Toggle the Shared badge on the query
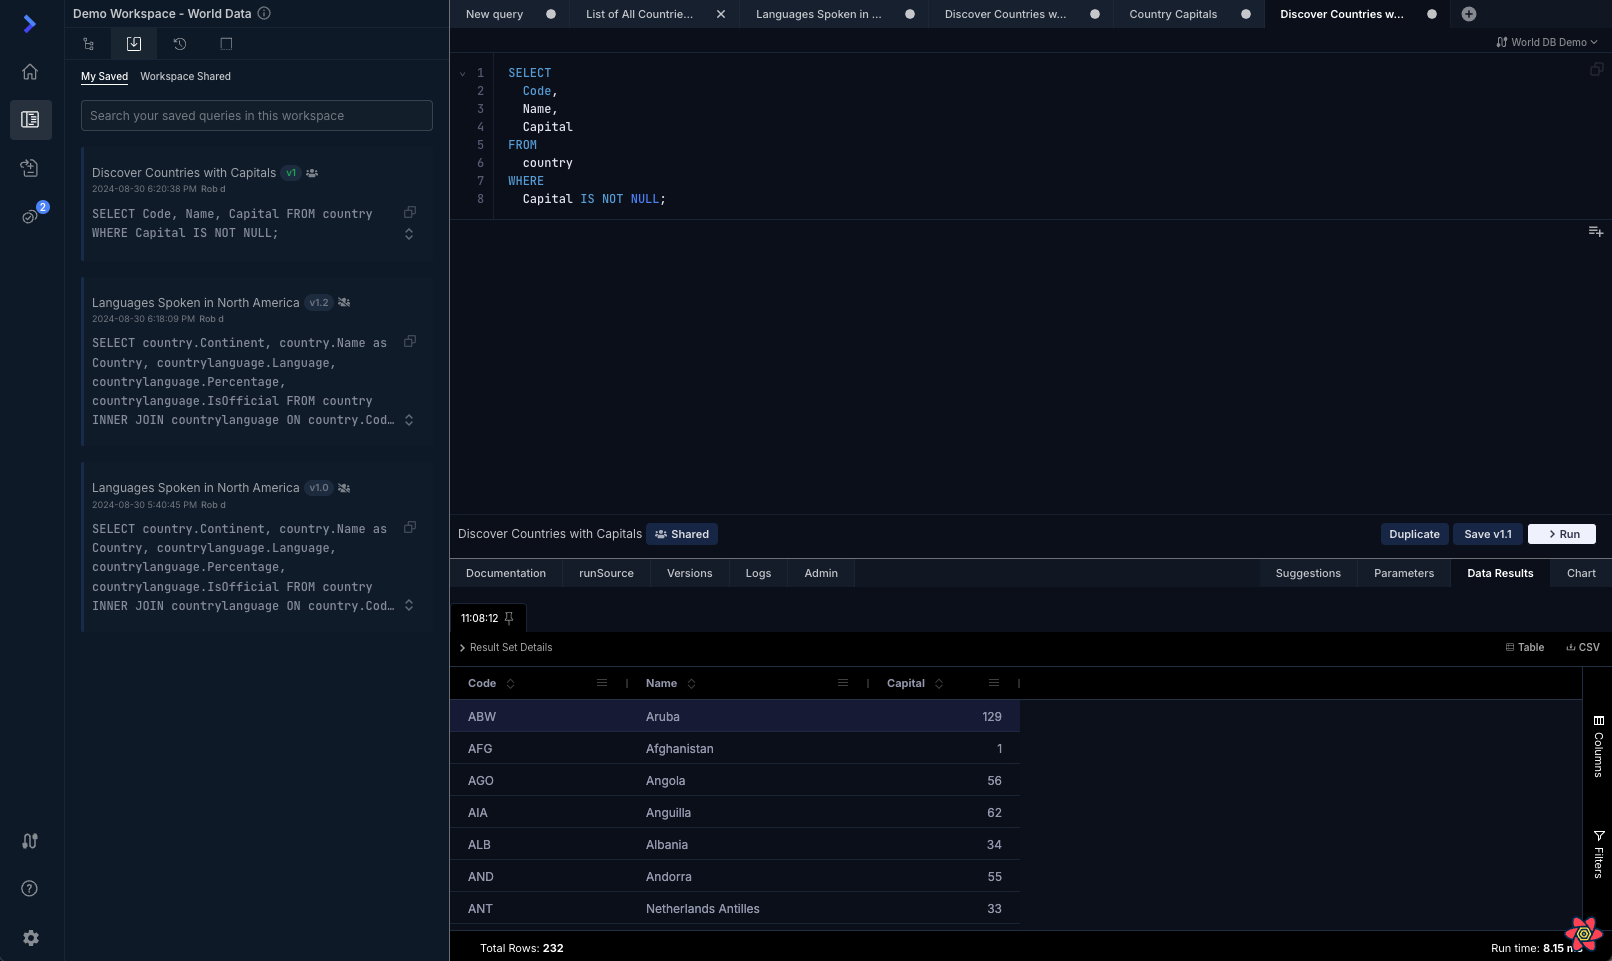Viewport: 1612px width, 961px height. [682, 534]
